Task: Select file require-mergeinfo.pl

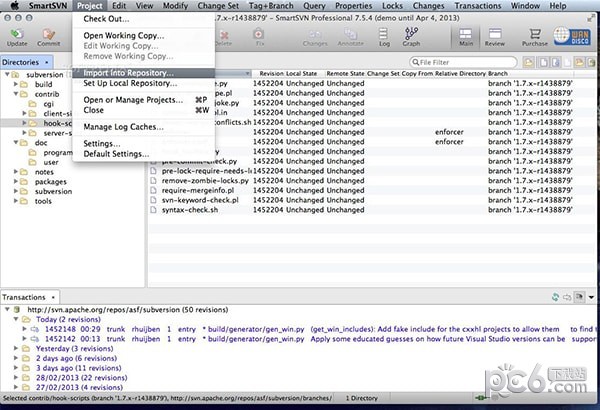Action: click(x=197, y=190)
